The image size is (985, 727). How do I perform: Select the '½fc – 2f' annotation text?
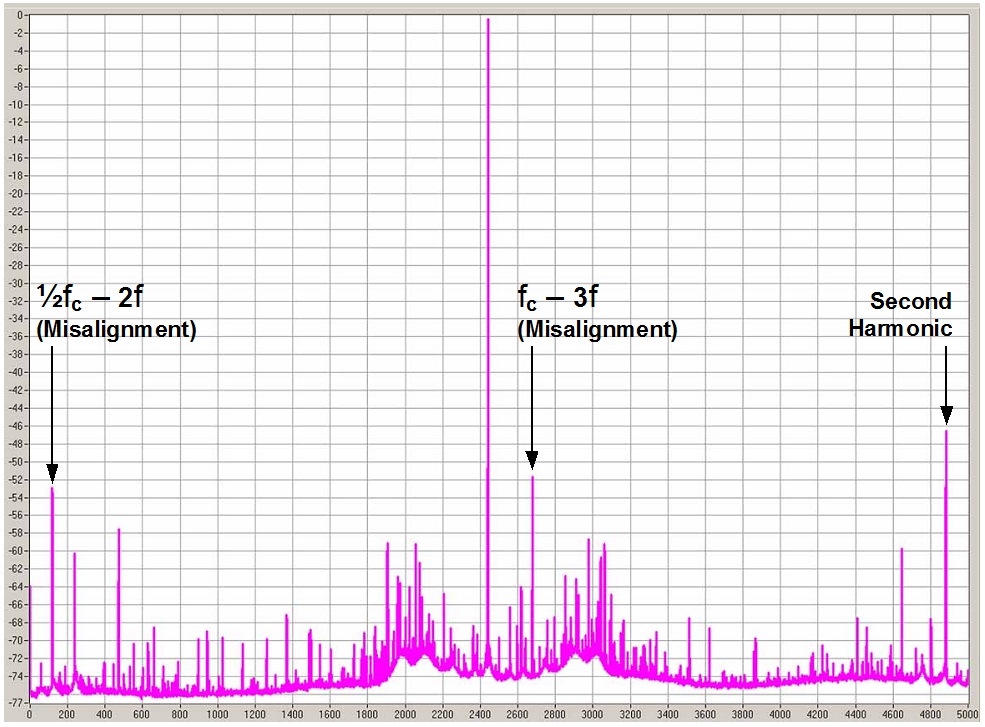90,297
